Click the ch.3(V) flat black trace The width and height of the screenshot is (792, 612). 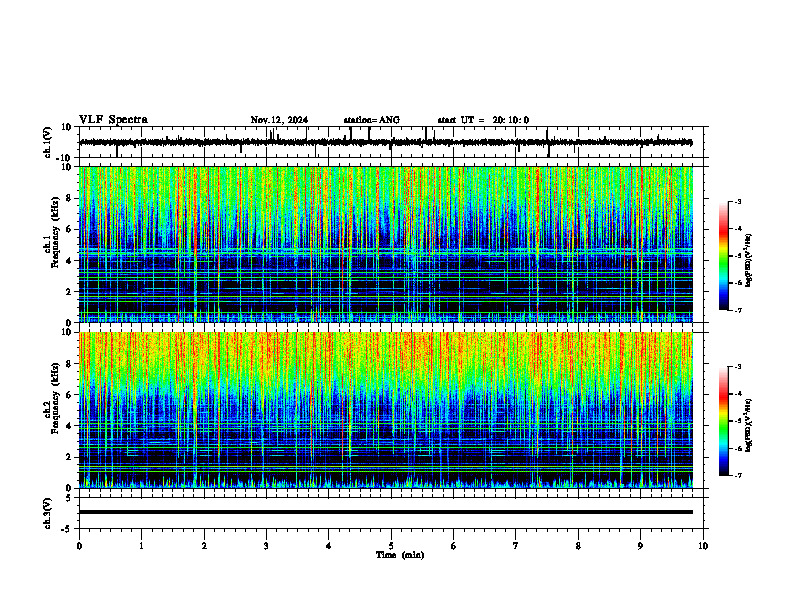pyautogui.click(x=386, y=512)
